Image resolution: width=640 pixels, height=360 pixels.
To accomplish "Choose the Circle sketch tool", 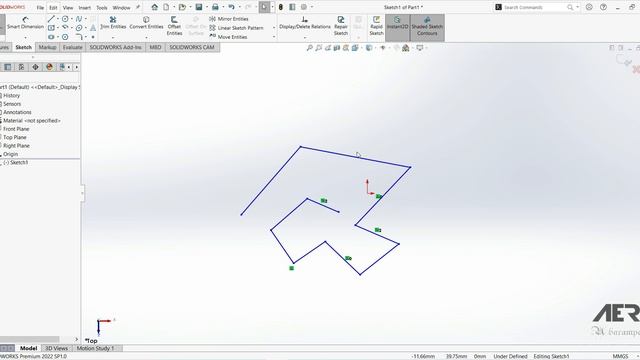I will (65, 19).
